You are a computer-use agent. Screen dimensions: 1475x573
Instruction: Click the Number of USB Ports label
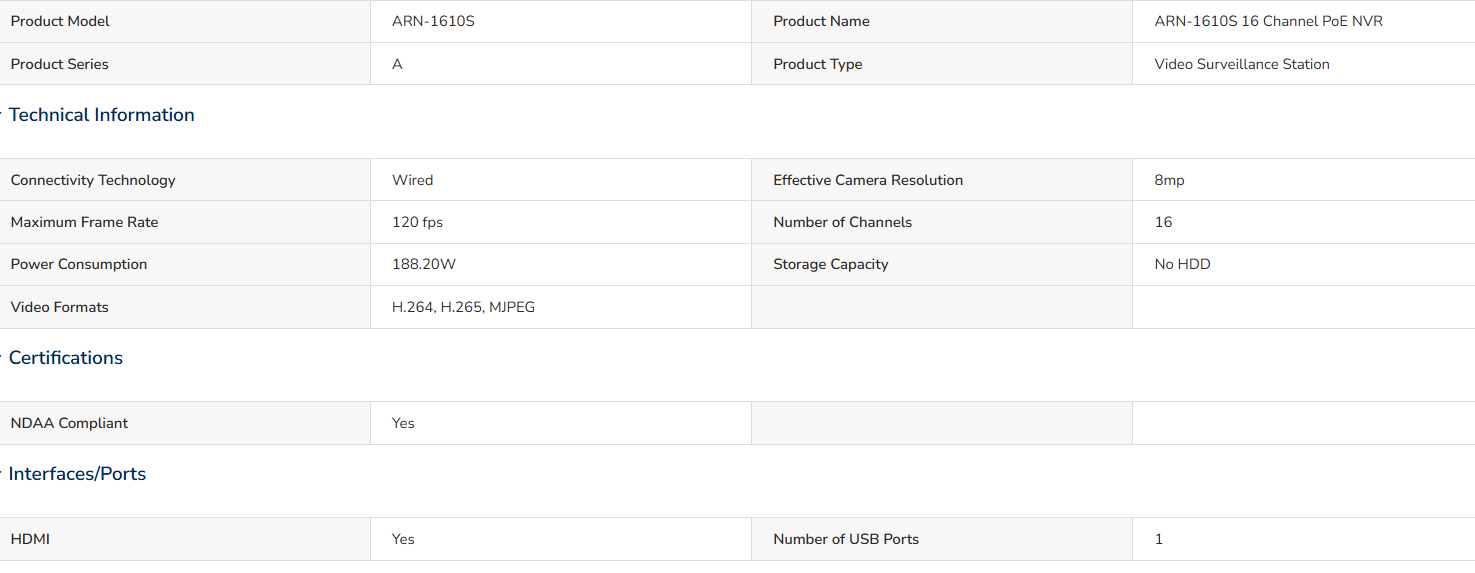846,539
